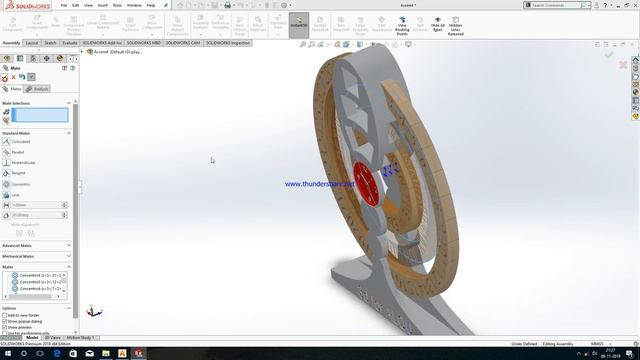Click Hide All Types icon
Image resolution: width=640 pixels, height=360 pixels.
click(x=438, y=24)
